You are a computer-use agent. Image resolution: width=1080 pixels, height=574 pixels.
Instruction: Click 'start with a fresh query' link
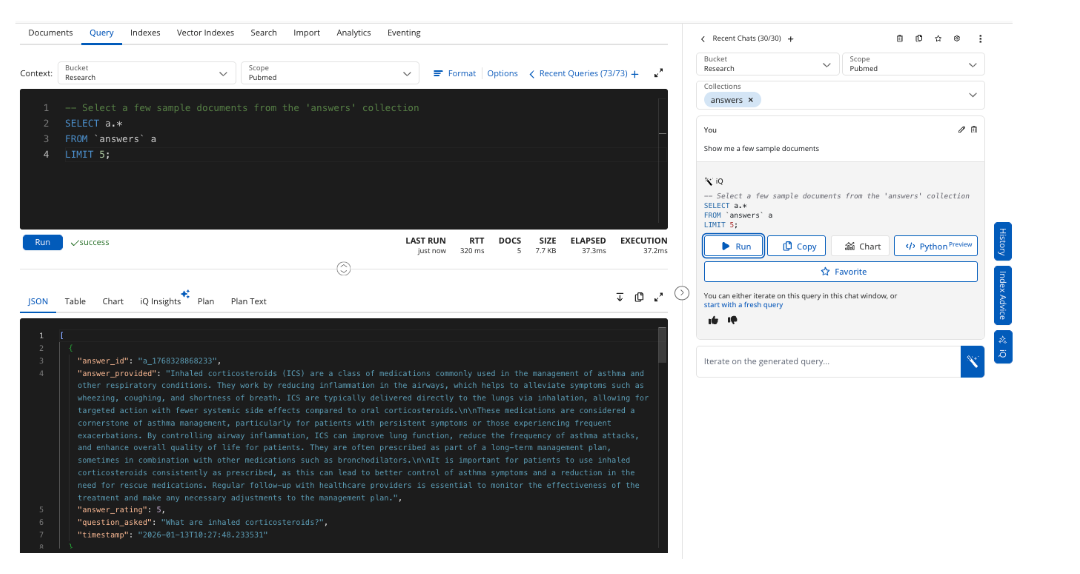click(743, 305)
